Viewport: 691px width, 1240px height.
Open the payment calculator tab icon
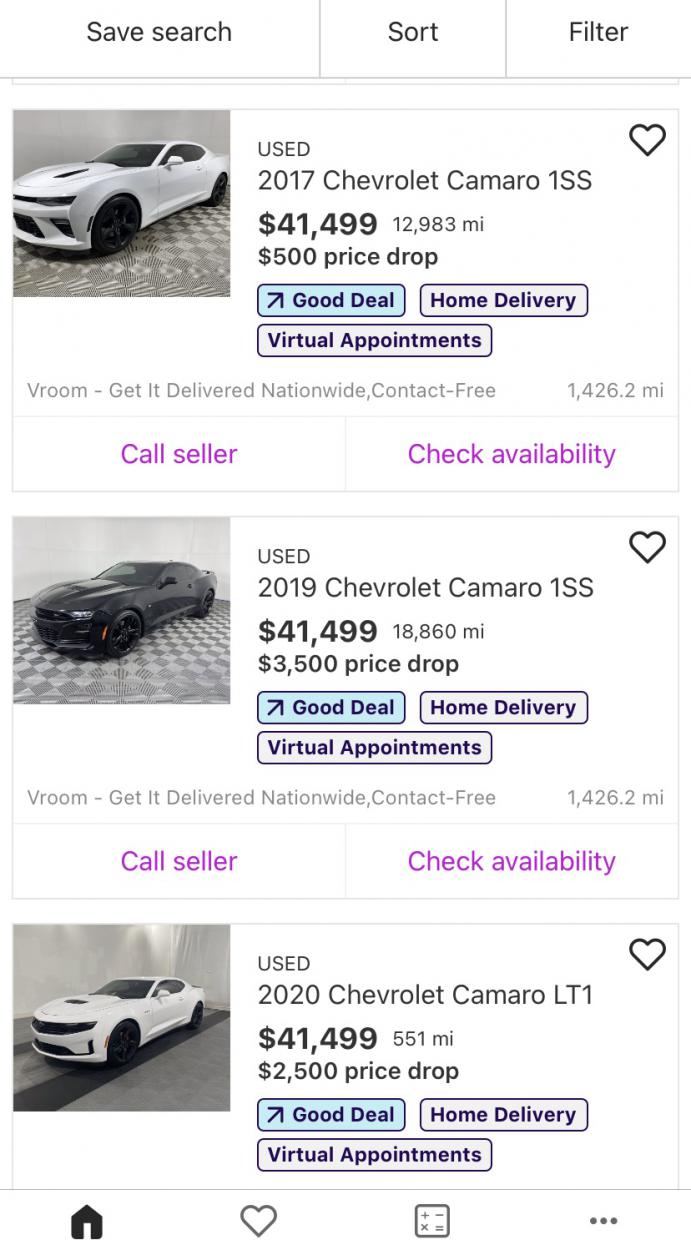[432, 1220]
